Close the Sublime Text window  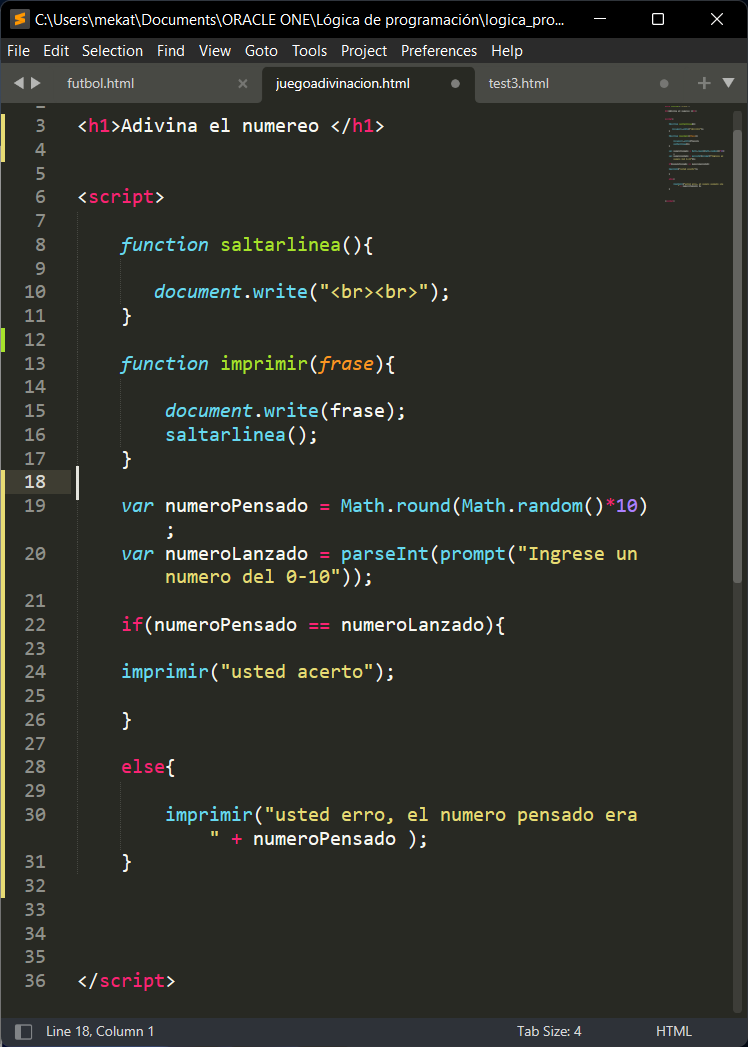coord(717,19)
